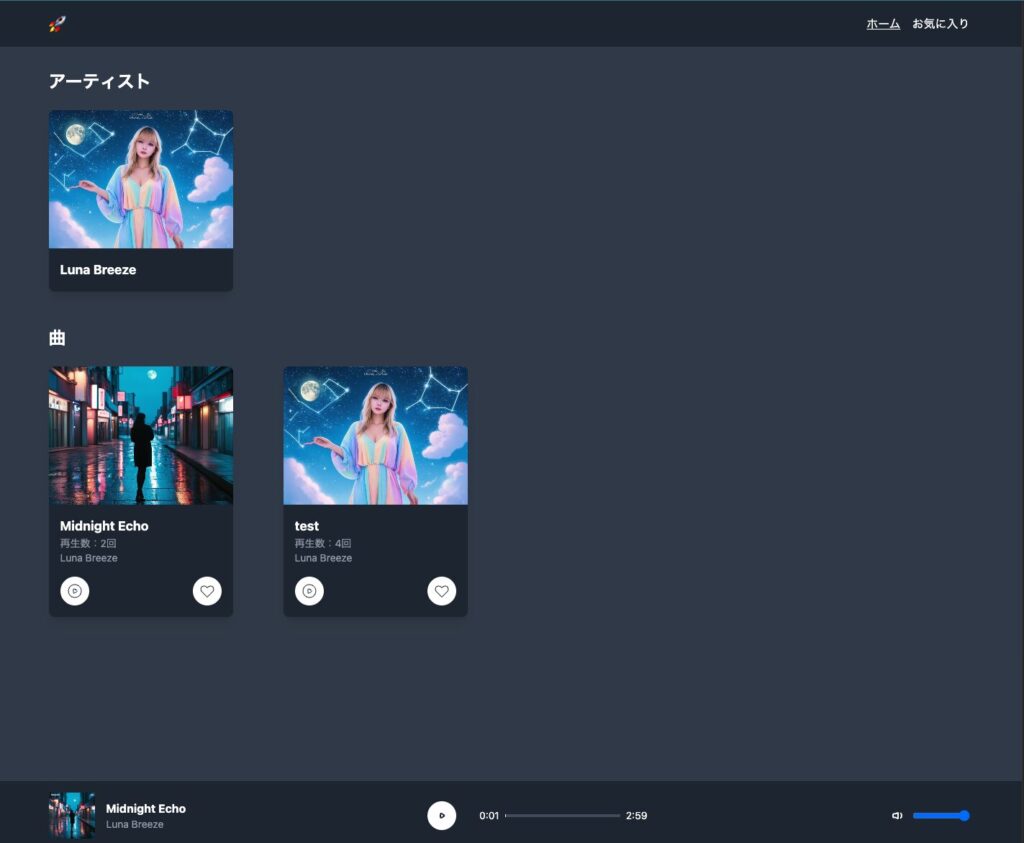Click the Midnight Echo card title
The image size is (1024, 843).
[x=104, y=526]
